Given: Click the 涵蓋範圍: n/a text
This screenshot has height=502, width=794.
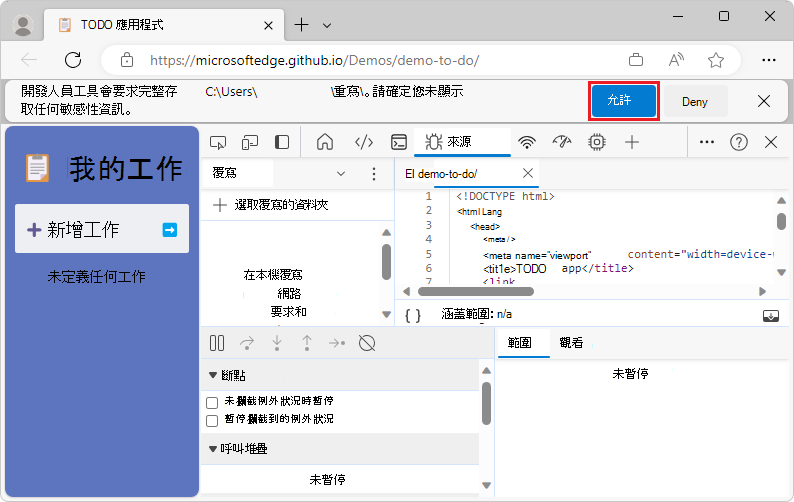Looking at the screenshot, I should (x=477, y=314).
